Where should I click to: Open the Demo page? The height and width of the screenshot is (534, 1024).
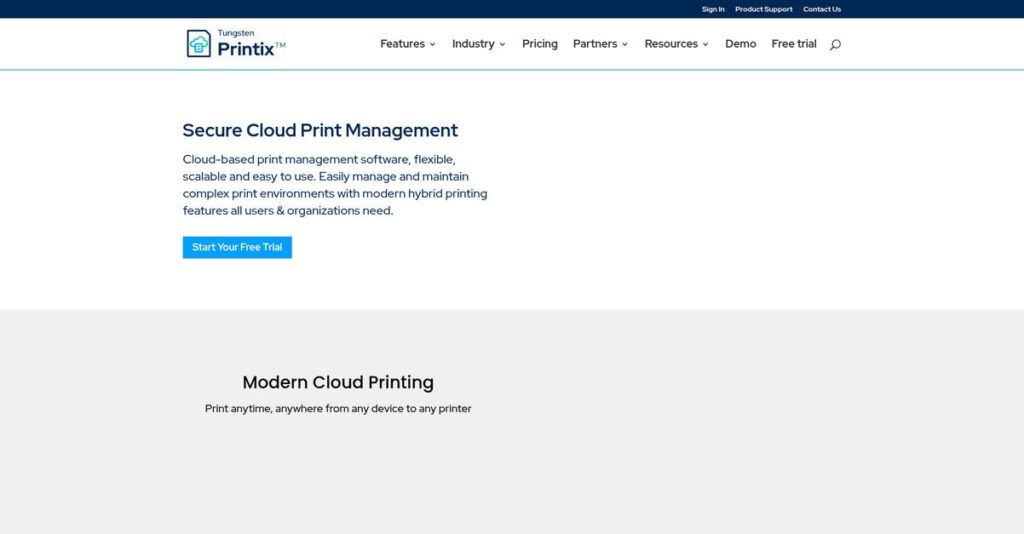pos(741,44)
